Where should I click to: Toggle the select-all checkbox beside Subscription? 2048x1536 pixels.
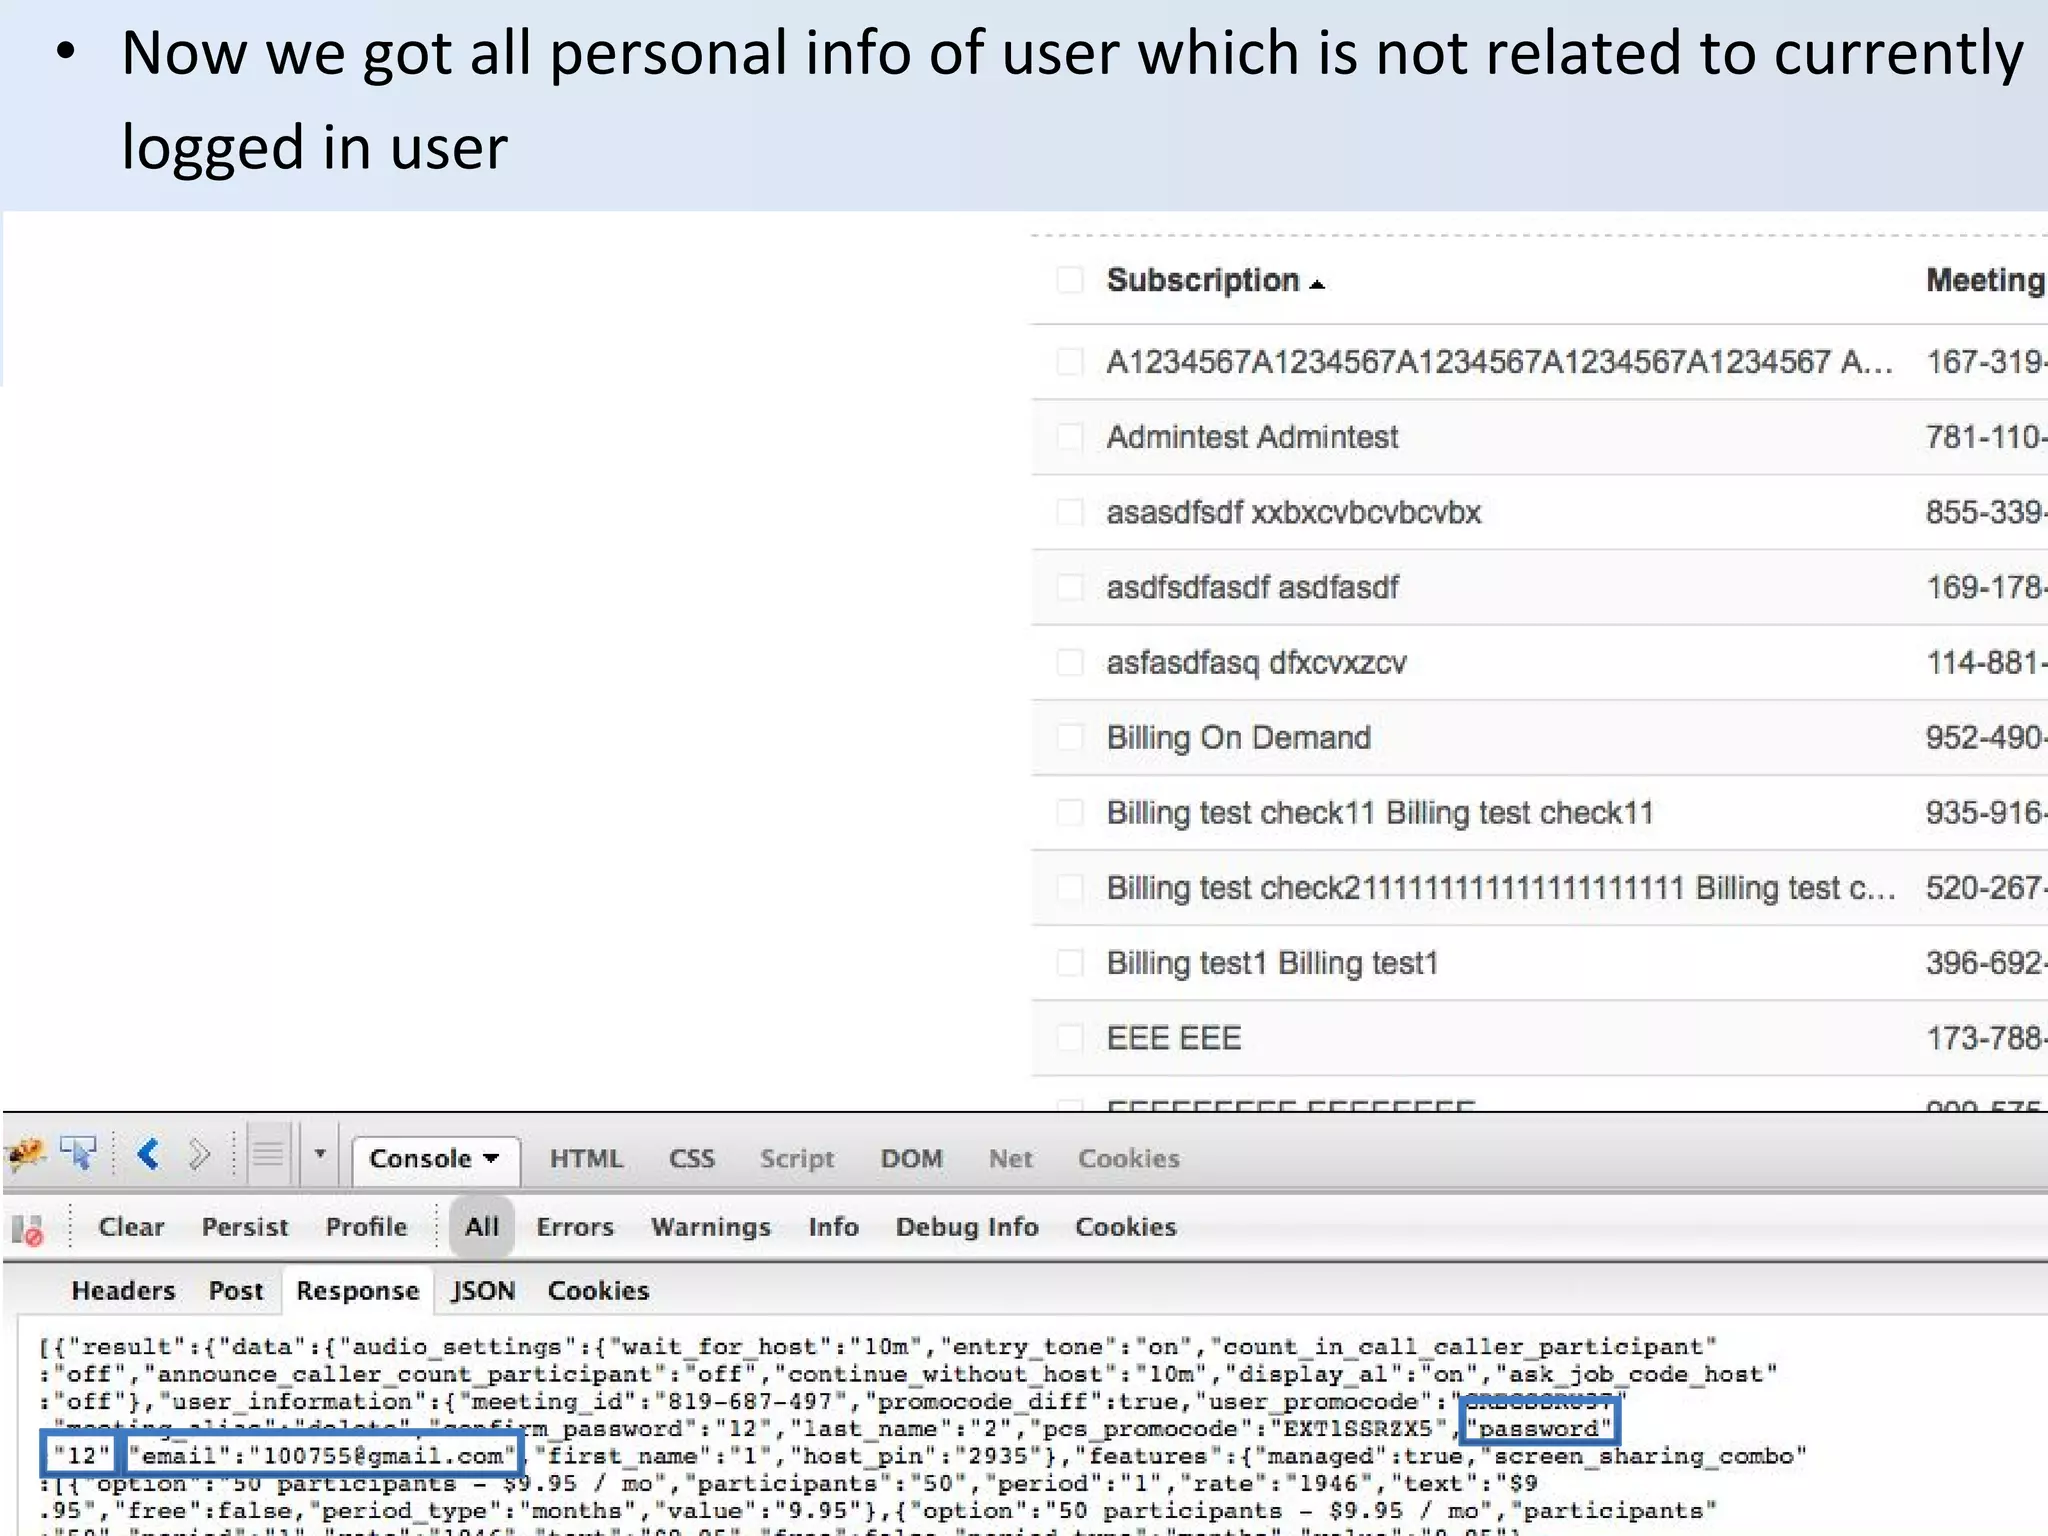point(1070,280)
